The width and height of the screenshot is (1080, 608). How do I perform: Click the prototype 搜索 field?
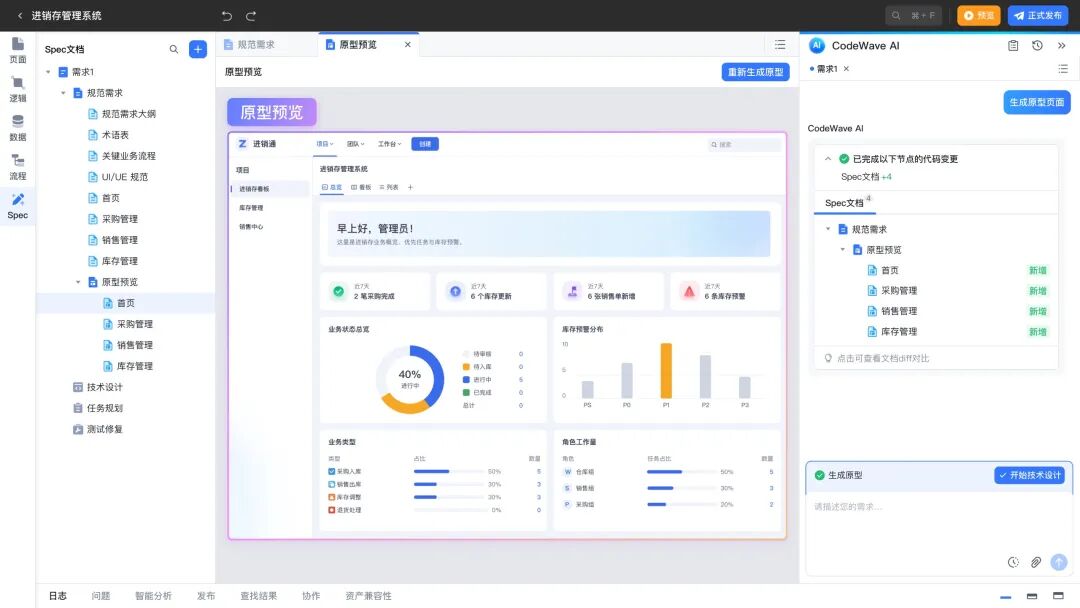pos(745,145)
